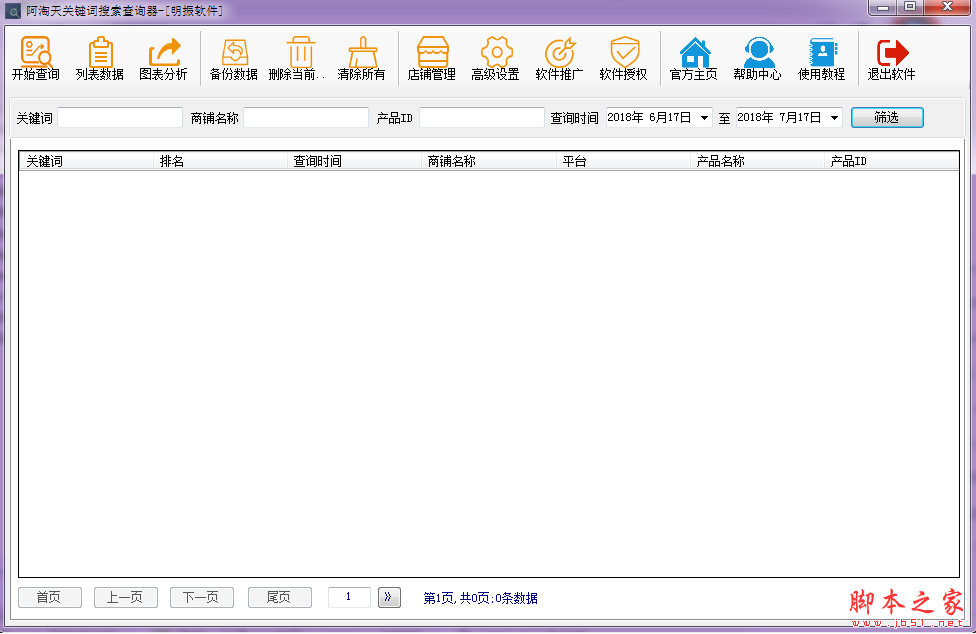Click the 尾页 (Last Page) button

(x=279, y=597)
